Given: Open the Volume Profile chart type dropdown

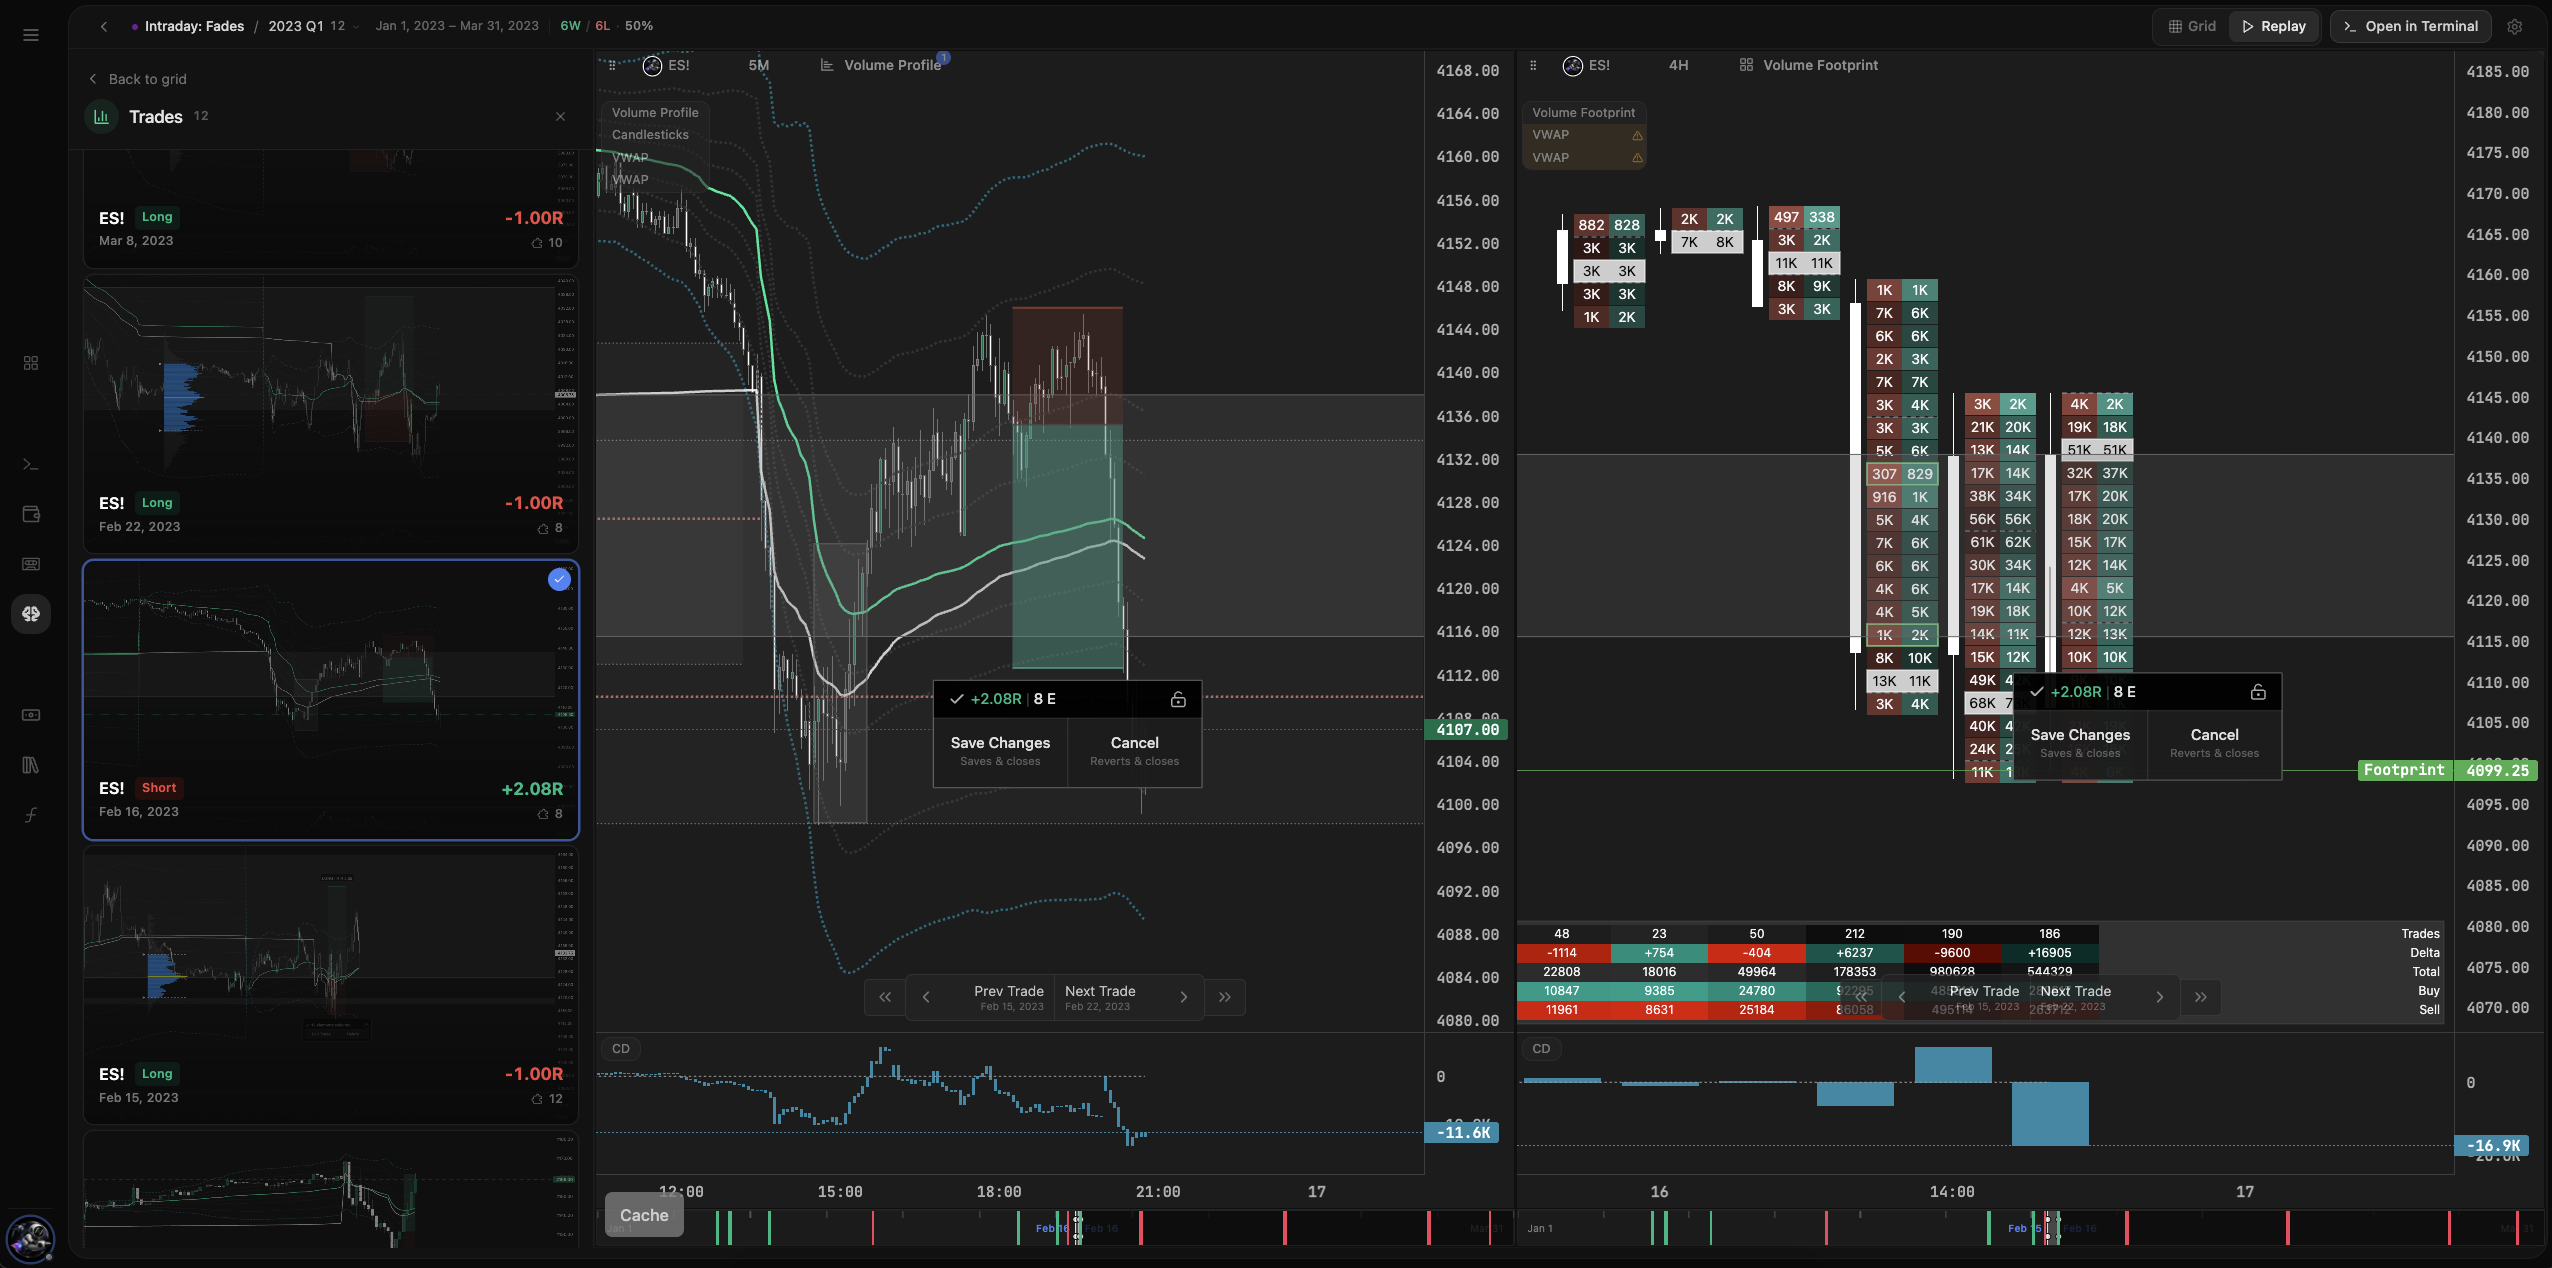Looking at the screenshot, I should [881, 65].
